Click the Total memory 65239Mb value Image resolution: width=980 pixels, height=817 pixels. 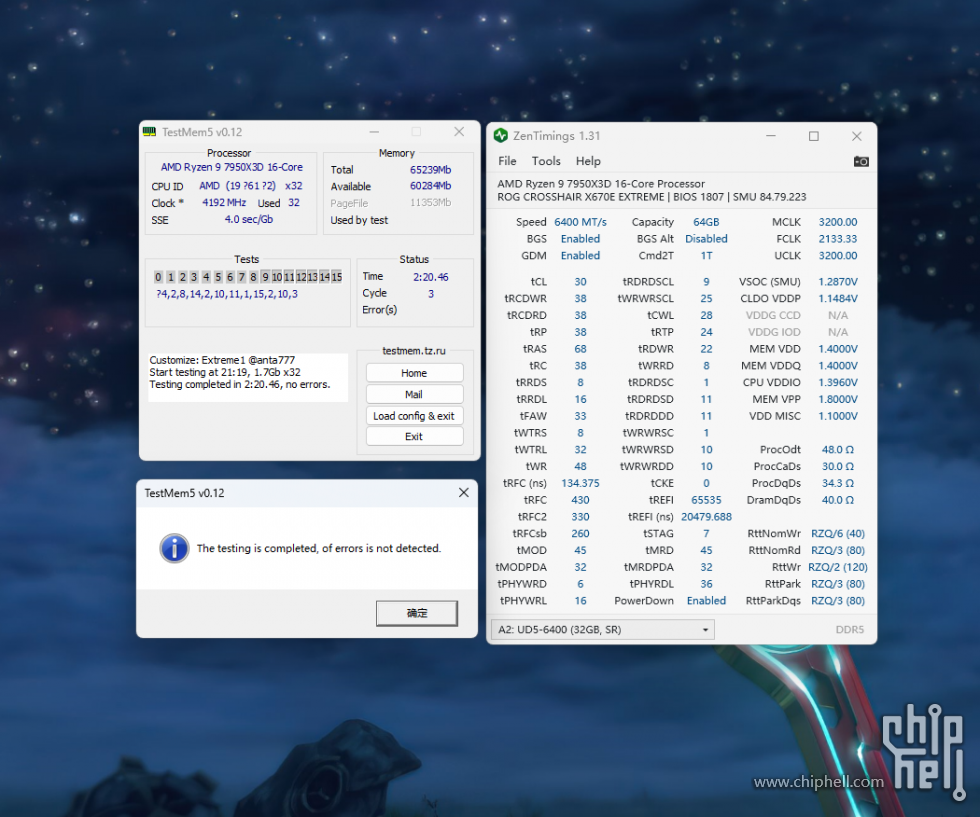(430, 169)
